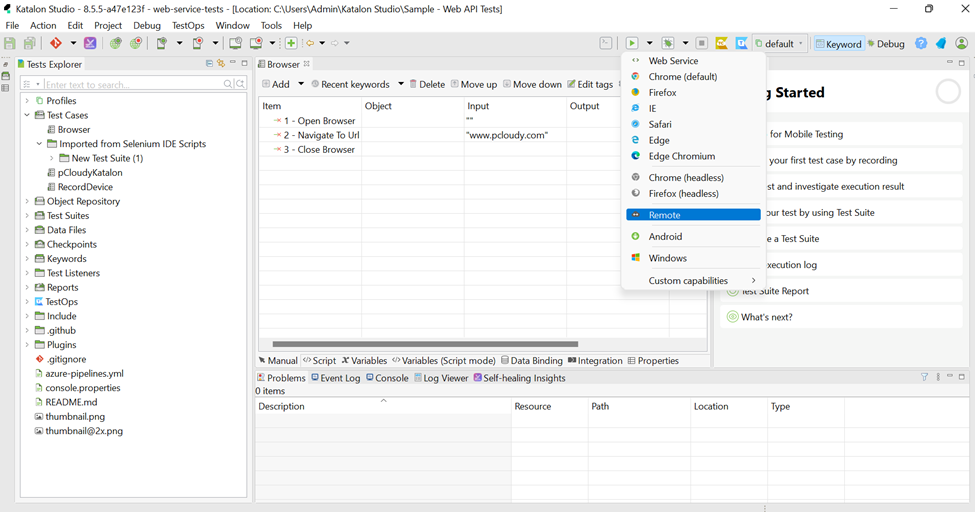Screen dimensions: 975x512
Task: Click the notification bell icon
Action: [x=941, y=43]
